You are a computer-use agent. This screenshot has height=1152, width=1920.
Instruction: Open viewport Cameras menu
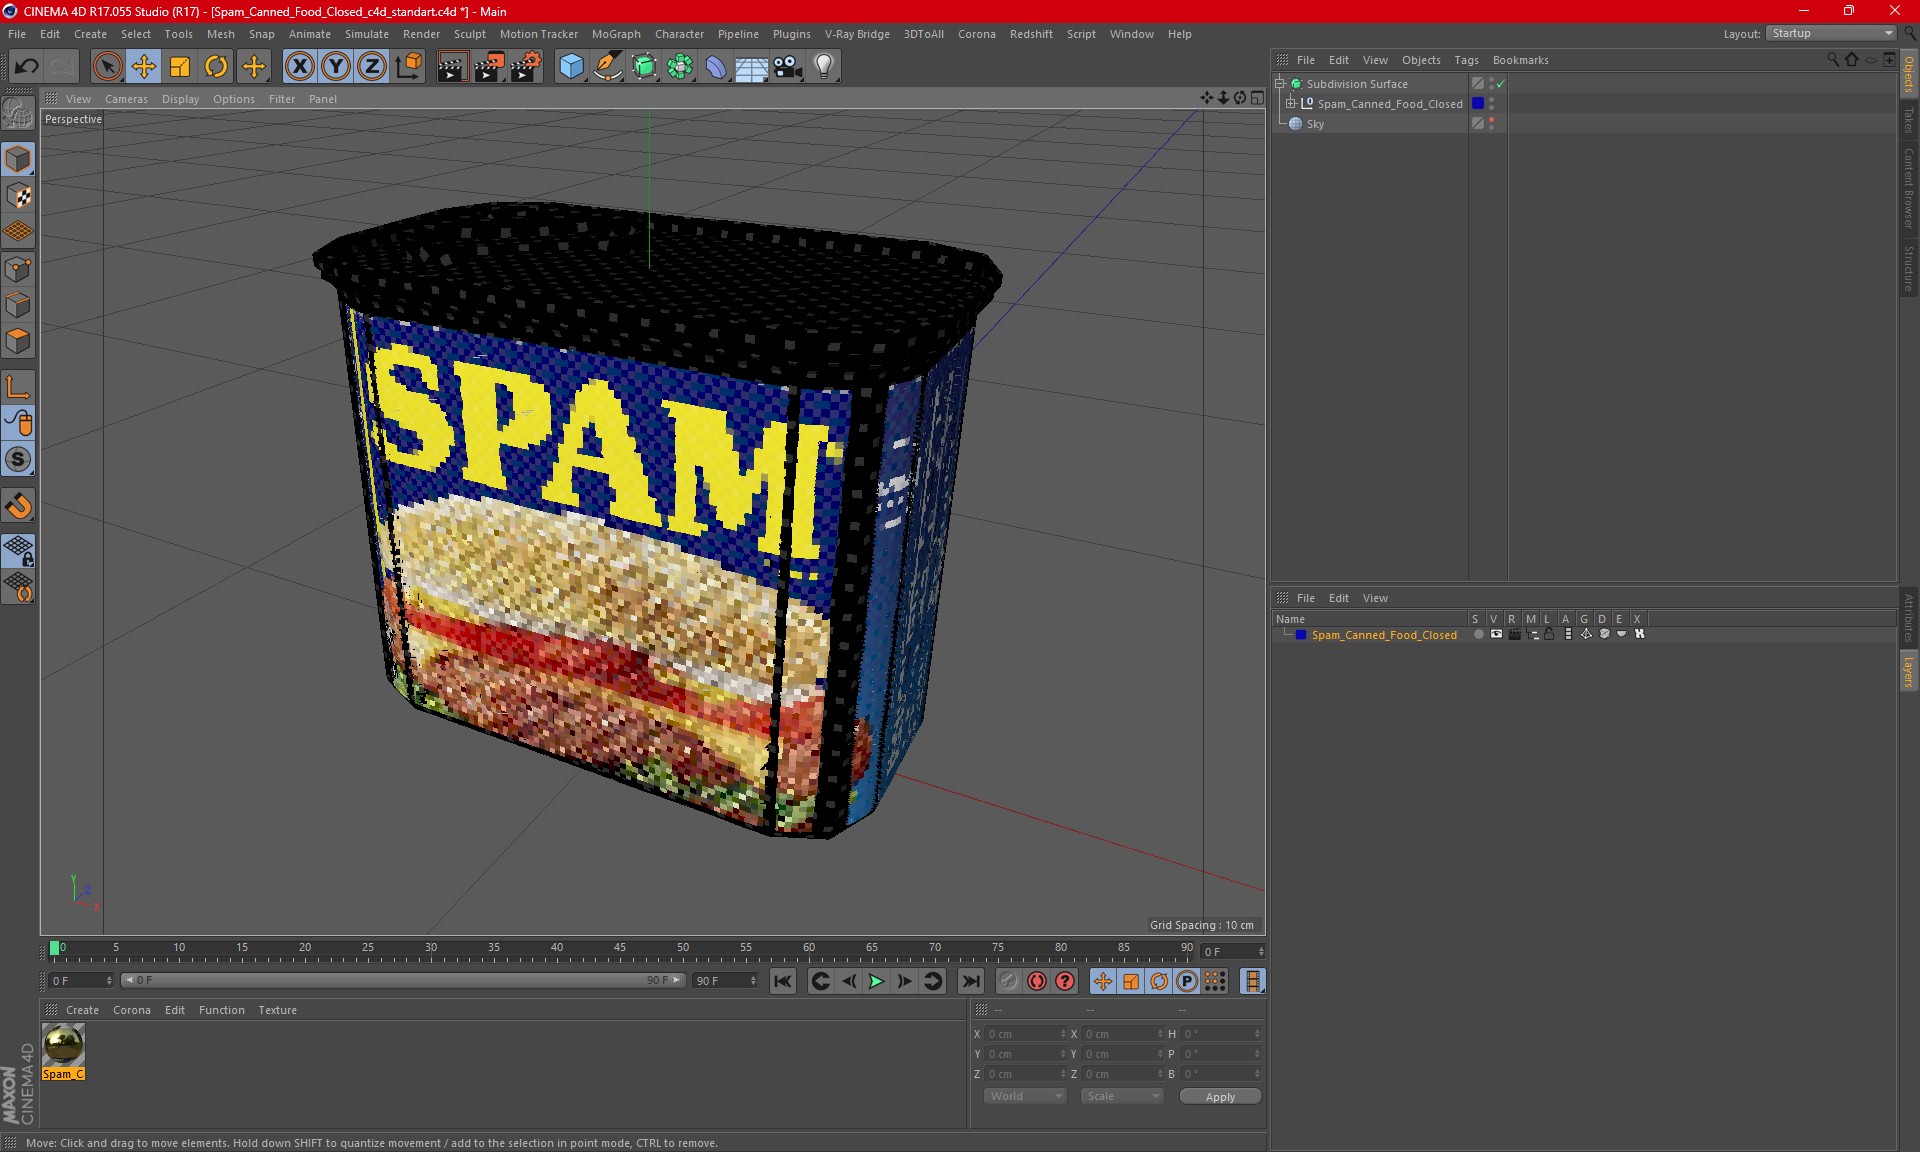126,99
